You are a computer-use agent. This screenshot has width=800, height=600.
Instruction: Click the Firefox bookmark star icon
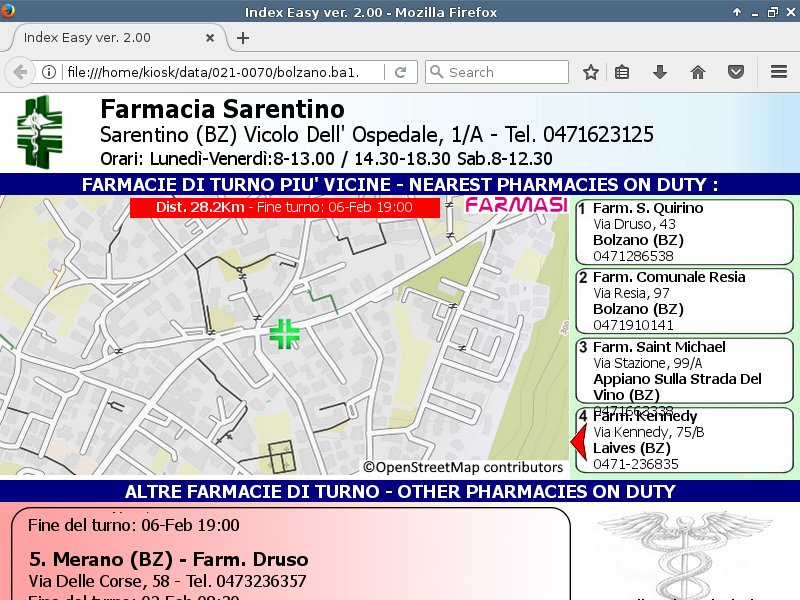591,72
